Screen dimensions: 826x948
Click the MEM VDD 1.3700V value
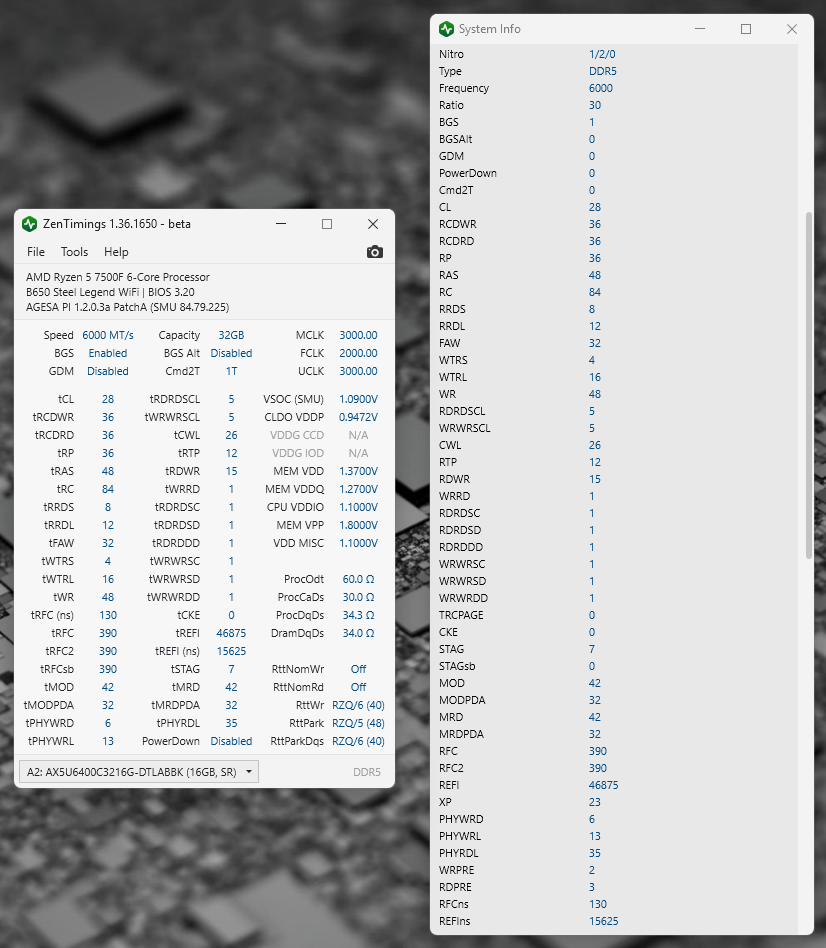(358, 471)
